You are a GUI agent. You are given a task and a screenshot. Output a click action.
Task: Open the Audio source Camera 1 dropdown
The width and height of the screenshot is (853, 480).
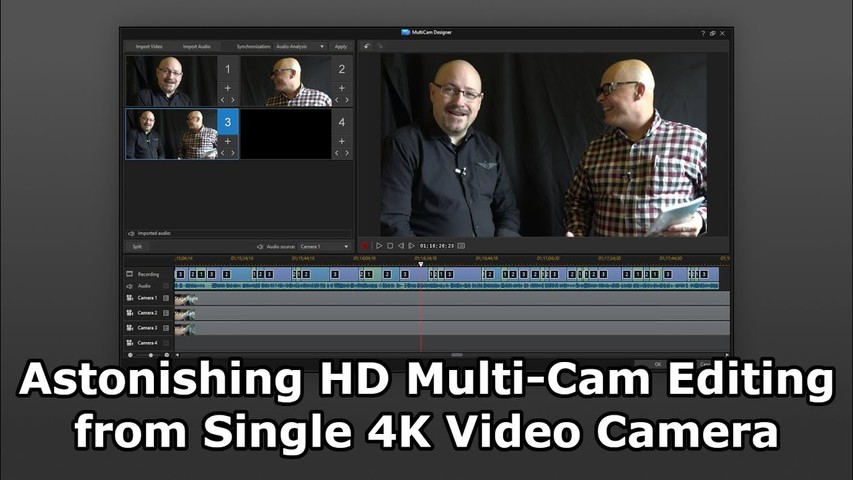pyautogui.click(x=325, y=246)
